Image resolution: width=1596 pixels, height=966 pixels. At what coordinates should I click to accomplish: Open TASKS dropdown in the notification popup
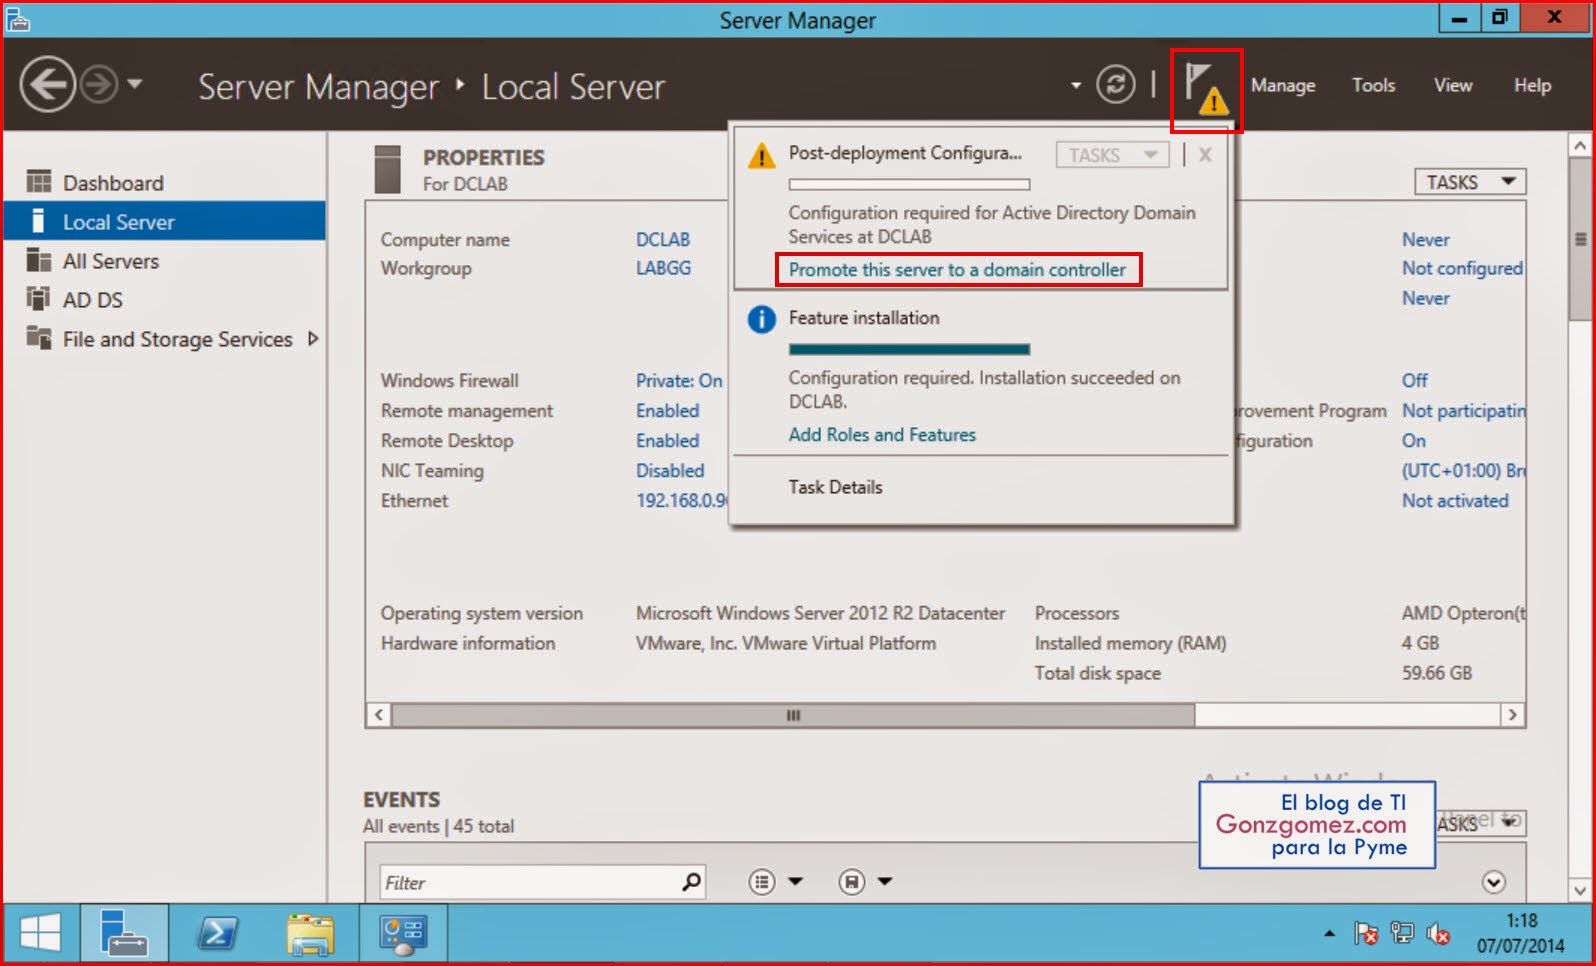point(1112,155)
